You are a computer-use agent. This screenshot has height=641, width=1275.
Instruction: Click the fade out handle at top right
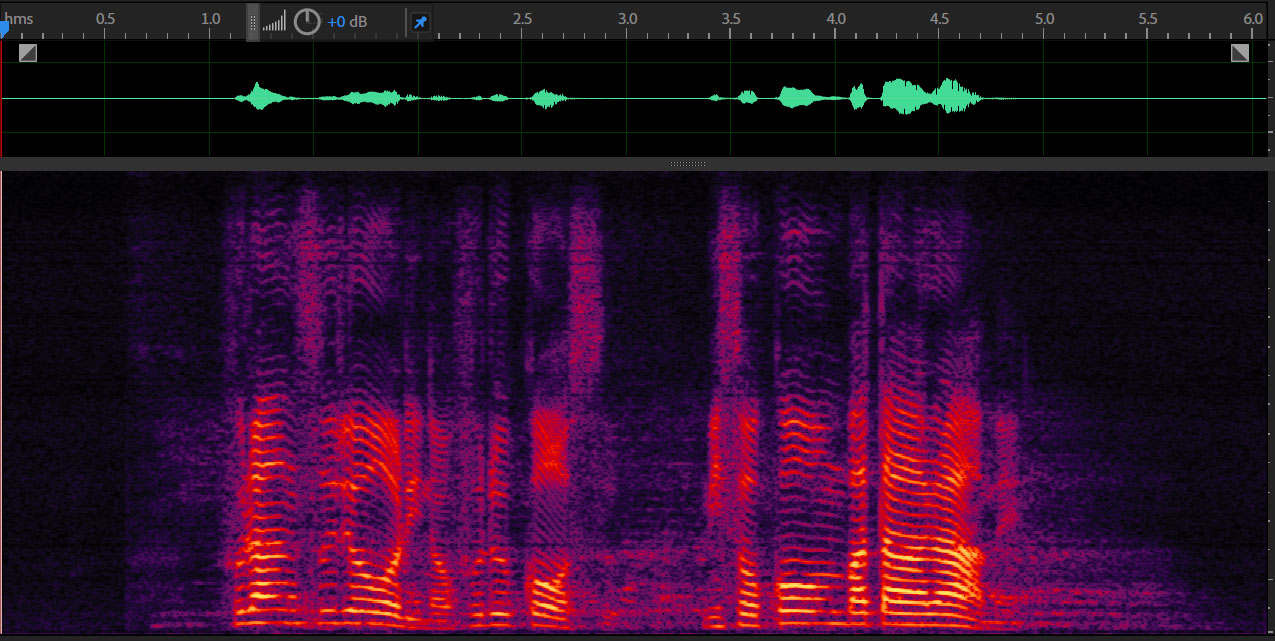coord(1239,53)
